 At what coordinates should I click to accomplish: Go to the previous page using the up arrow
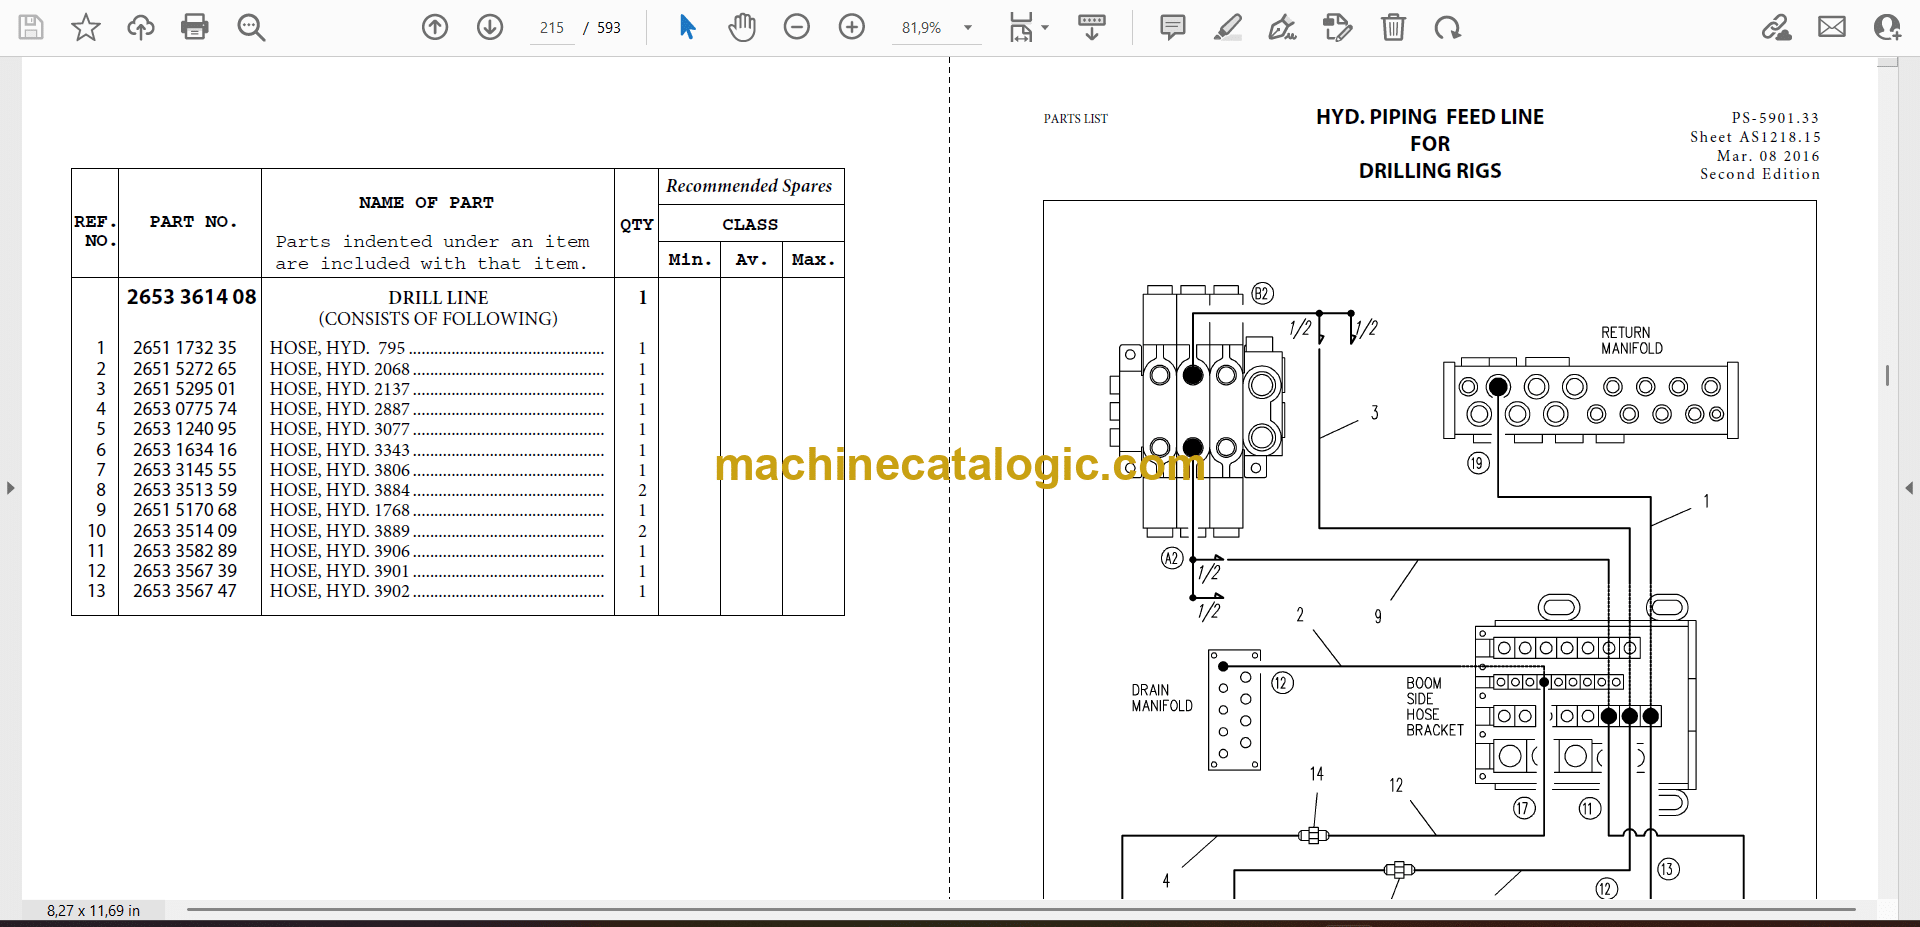[435, 27]
